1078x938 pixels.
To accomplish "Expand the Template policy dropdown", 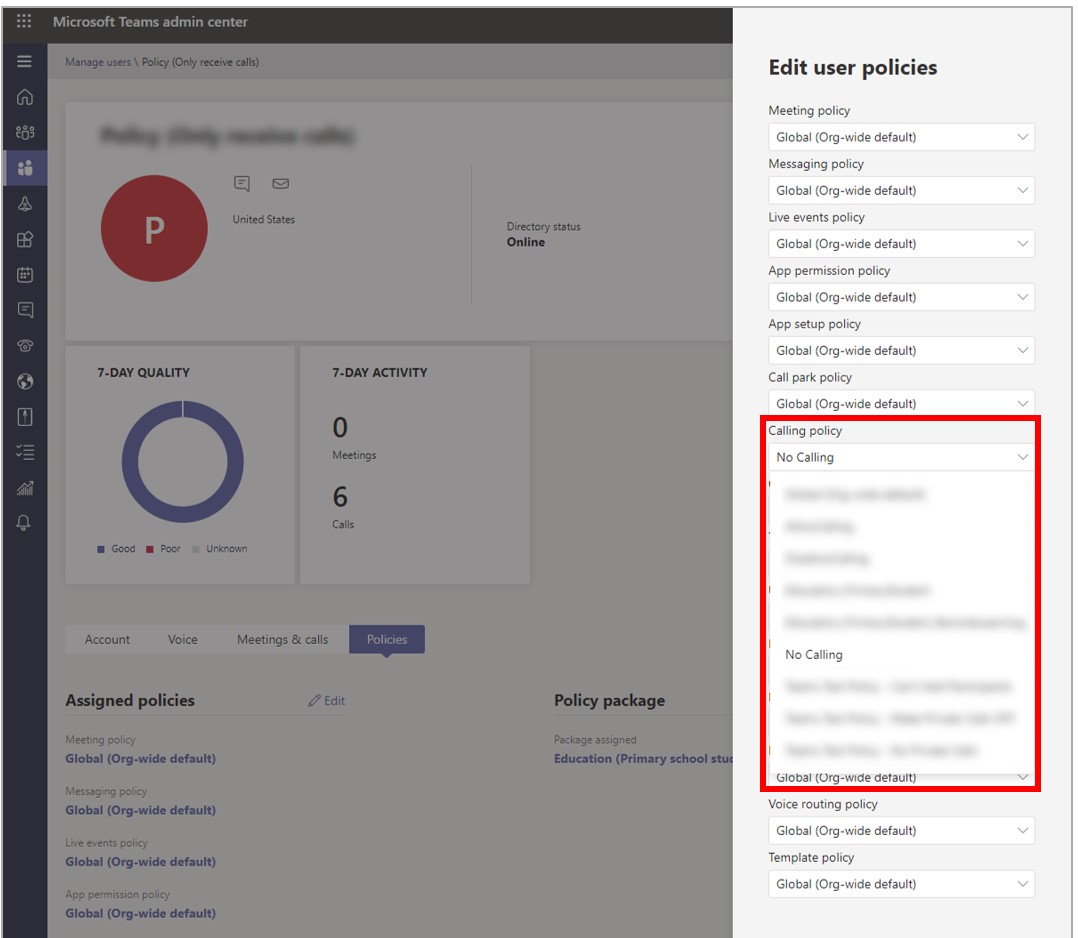I will [x=901, y=884].
